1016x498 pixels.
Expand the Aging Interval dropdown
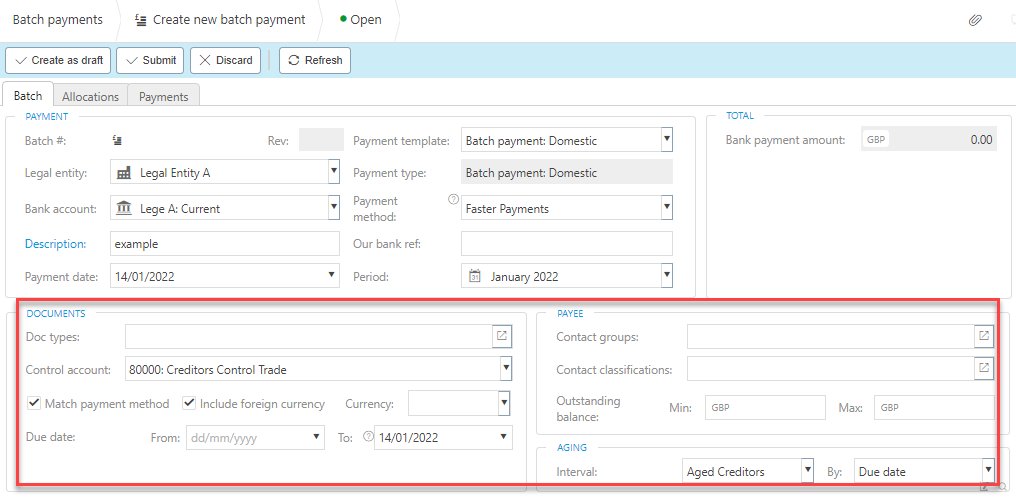coord(806,470)
